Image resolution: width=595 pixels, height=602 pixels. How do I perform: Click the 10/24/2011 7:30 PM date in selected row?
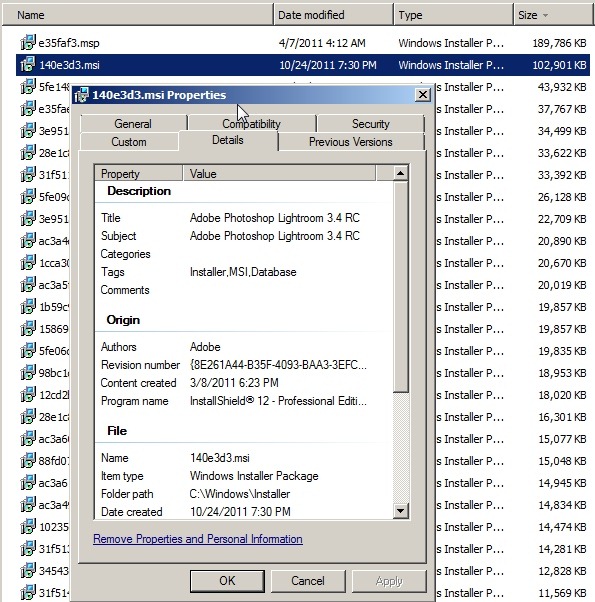[x=328, y=65]
